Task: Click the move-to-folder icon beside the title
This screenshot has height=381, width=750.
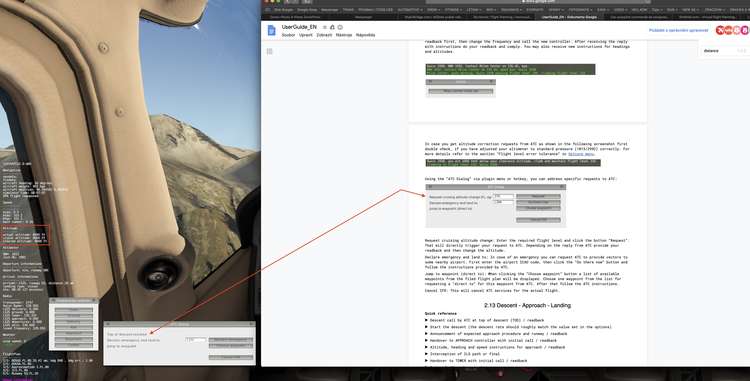Action: [x=332, y=27]
